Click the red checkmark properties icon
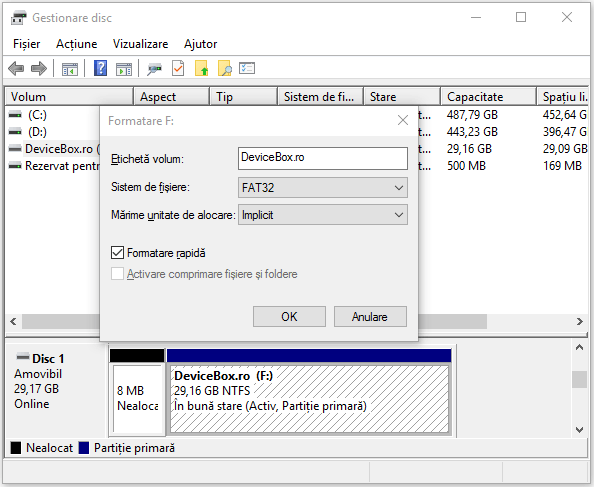This screenshot has height=487, width=594. coord(178,69)
